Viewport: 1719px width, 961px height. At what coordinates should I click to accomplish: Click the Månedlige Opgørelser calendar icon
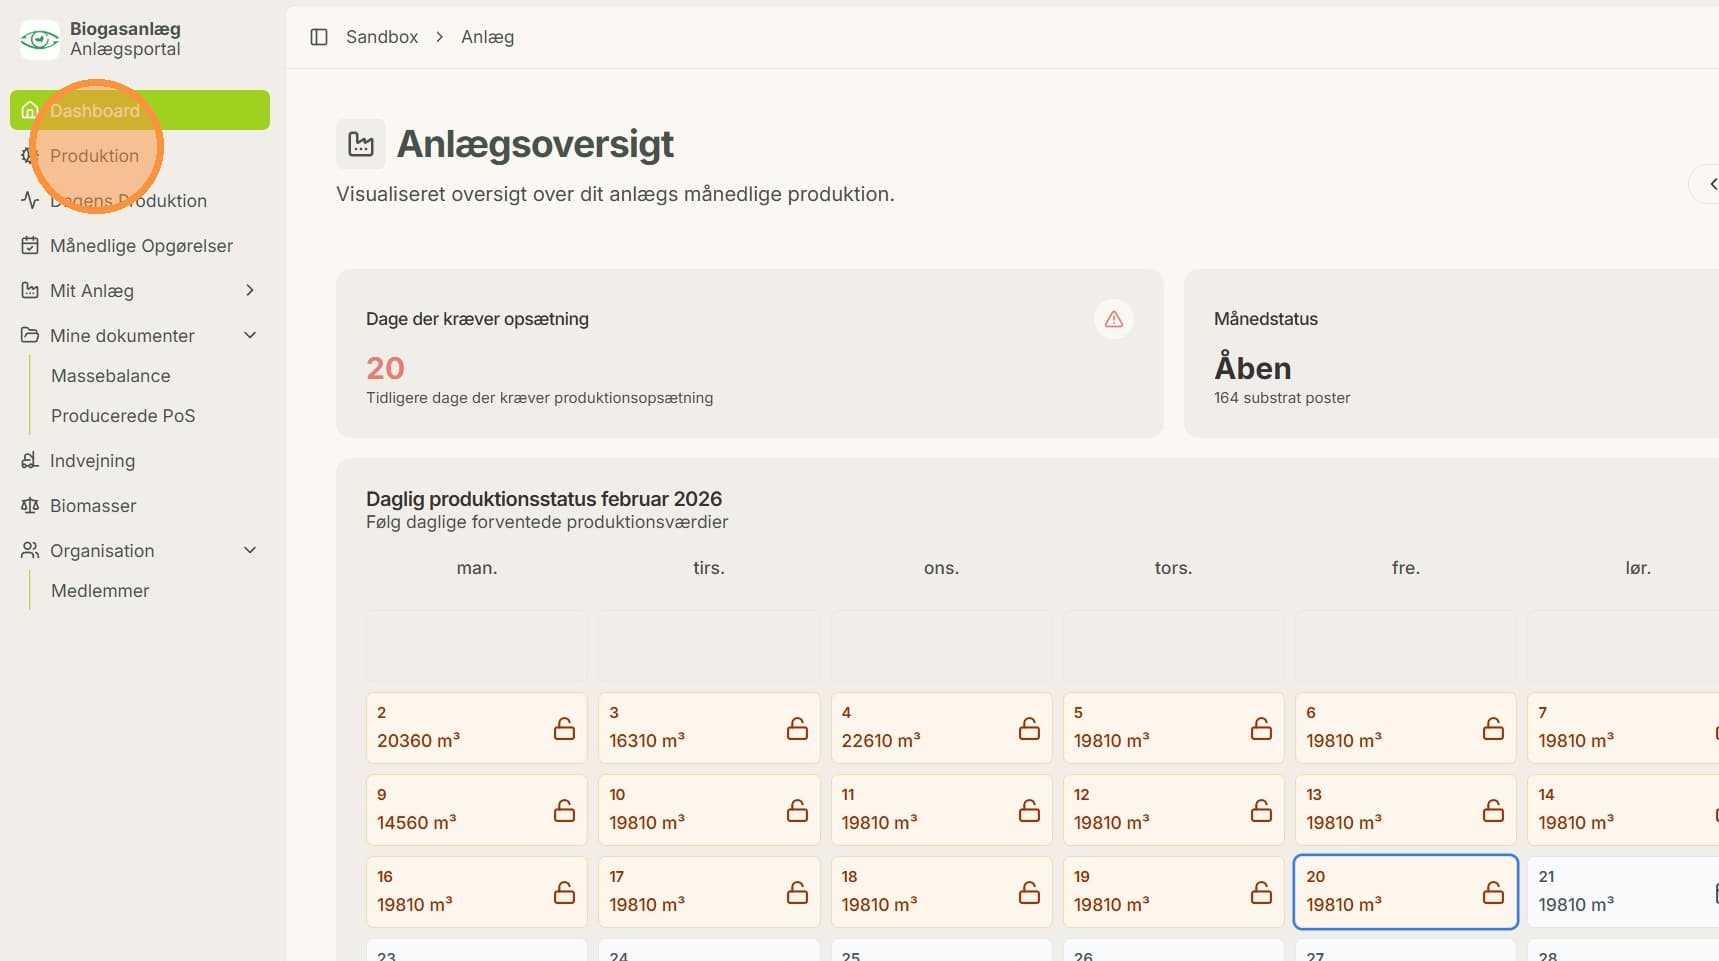pyautogui.click(x=30, y=246)
